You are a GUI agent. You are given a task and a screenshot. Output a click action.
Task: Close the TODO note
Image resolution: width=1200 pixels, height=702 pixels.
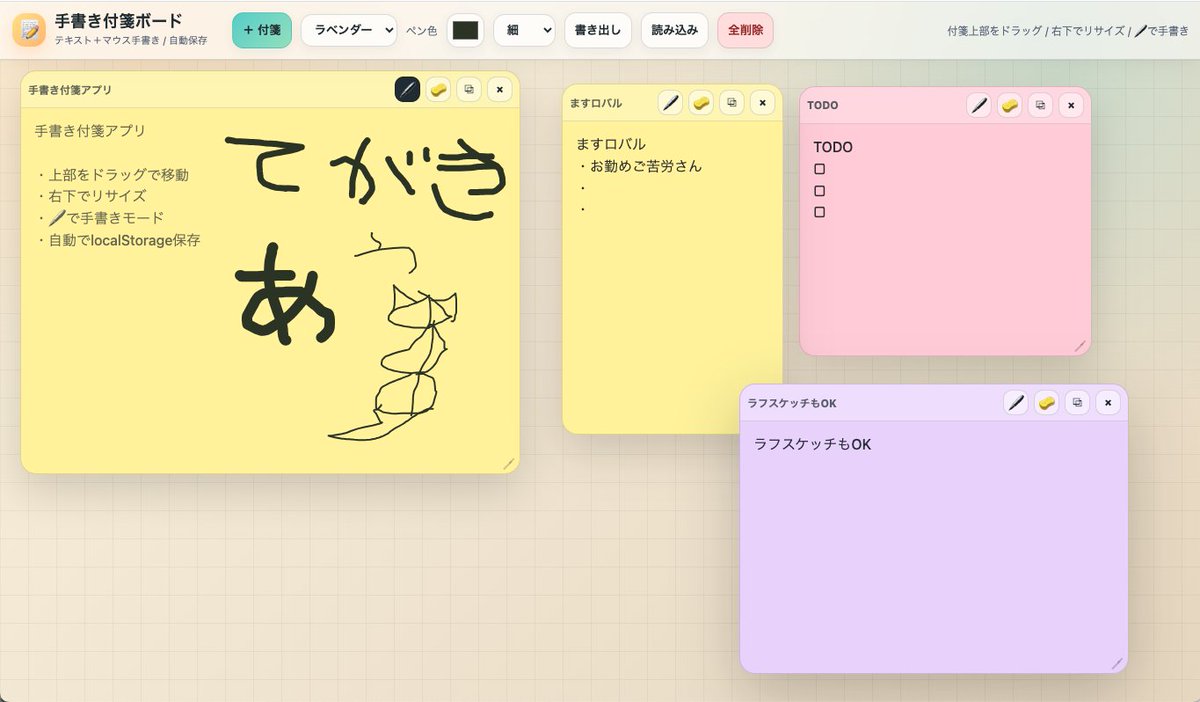tap(1072, 105)
